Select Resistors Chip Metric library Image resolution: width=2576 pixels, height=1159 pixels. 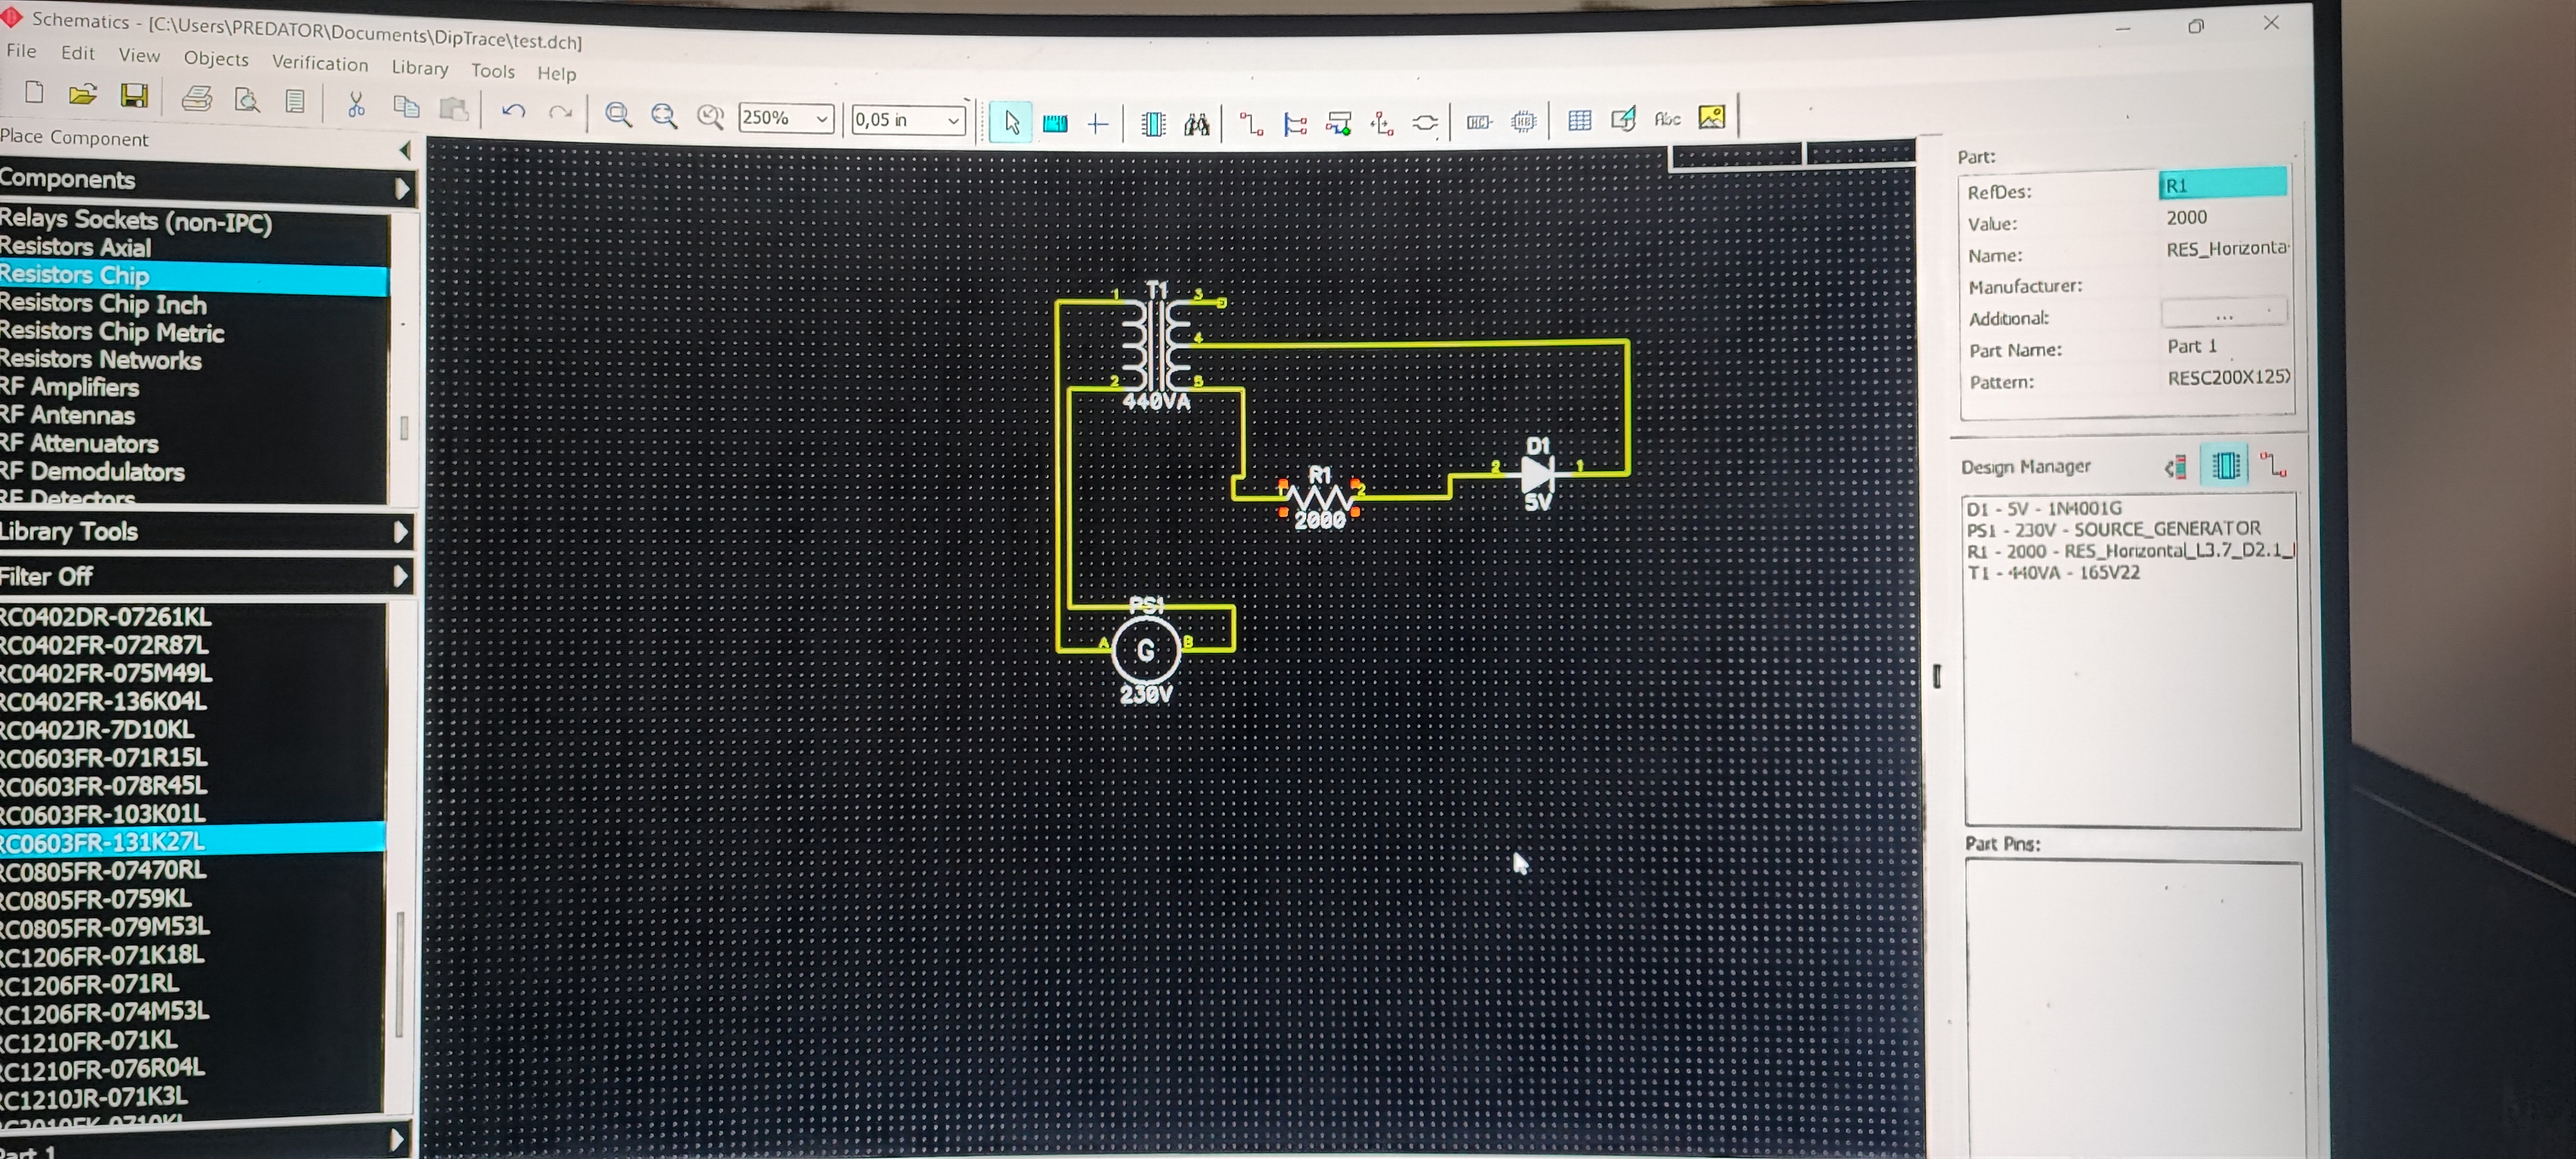(x=112, y=332)
